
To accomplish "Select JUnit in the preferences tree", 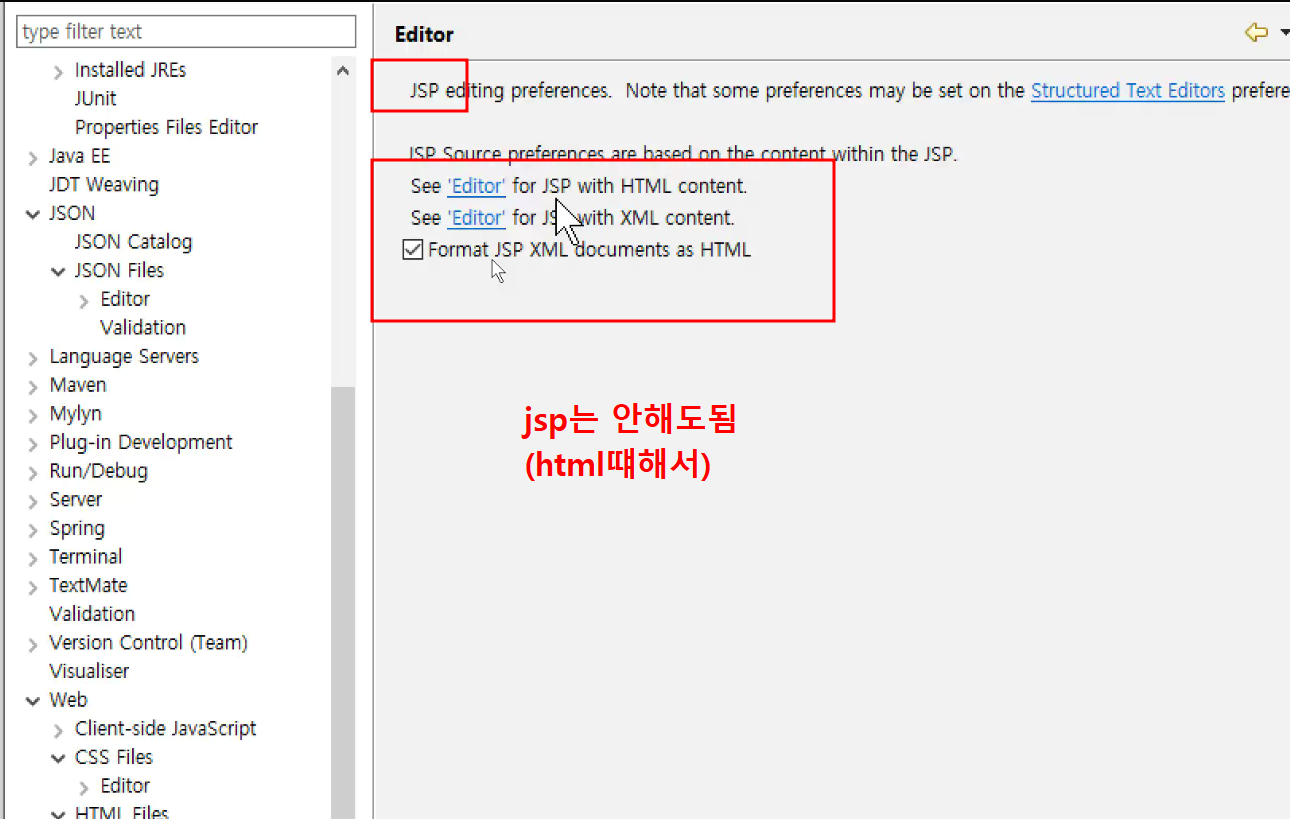I will (95, 99).
